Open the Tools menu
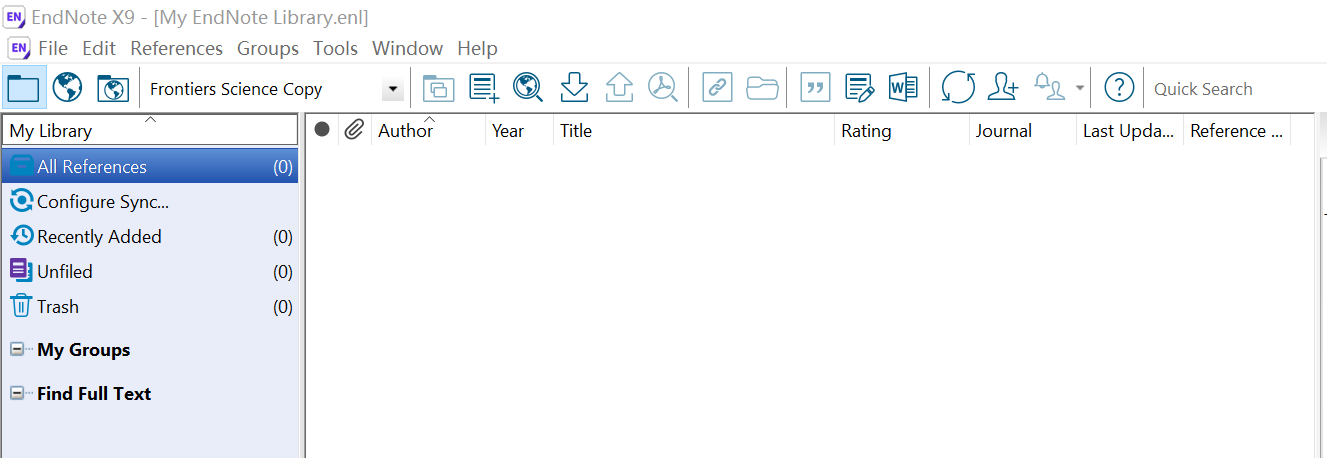Viewport: 1327px width, 458px height. [x=336, y=48]
